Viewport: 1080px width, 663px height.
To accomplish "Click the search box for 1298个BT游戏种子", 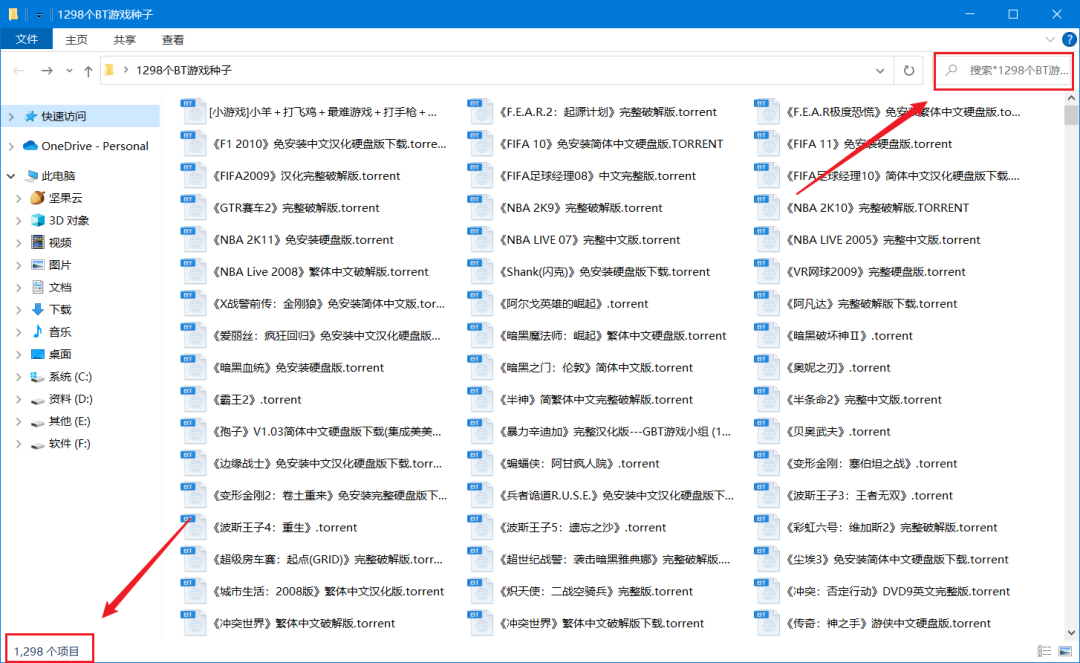I will (1004, 70).
